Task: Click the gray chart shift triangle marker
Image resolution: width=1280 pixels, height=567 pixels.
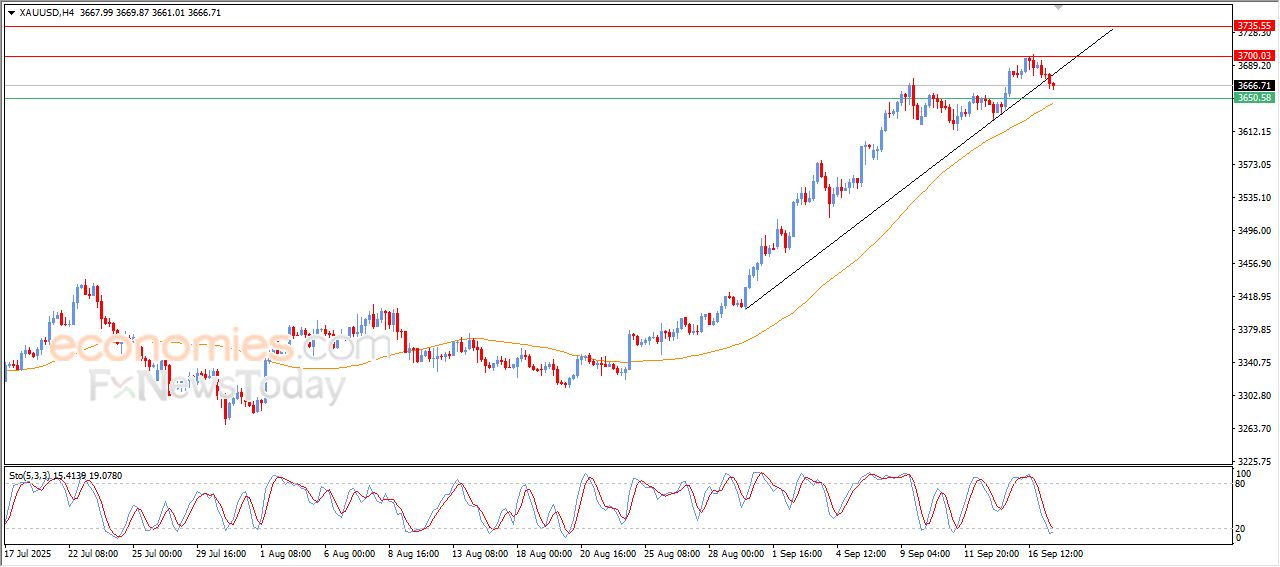Action: tap(1058, 7)
